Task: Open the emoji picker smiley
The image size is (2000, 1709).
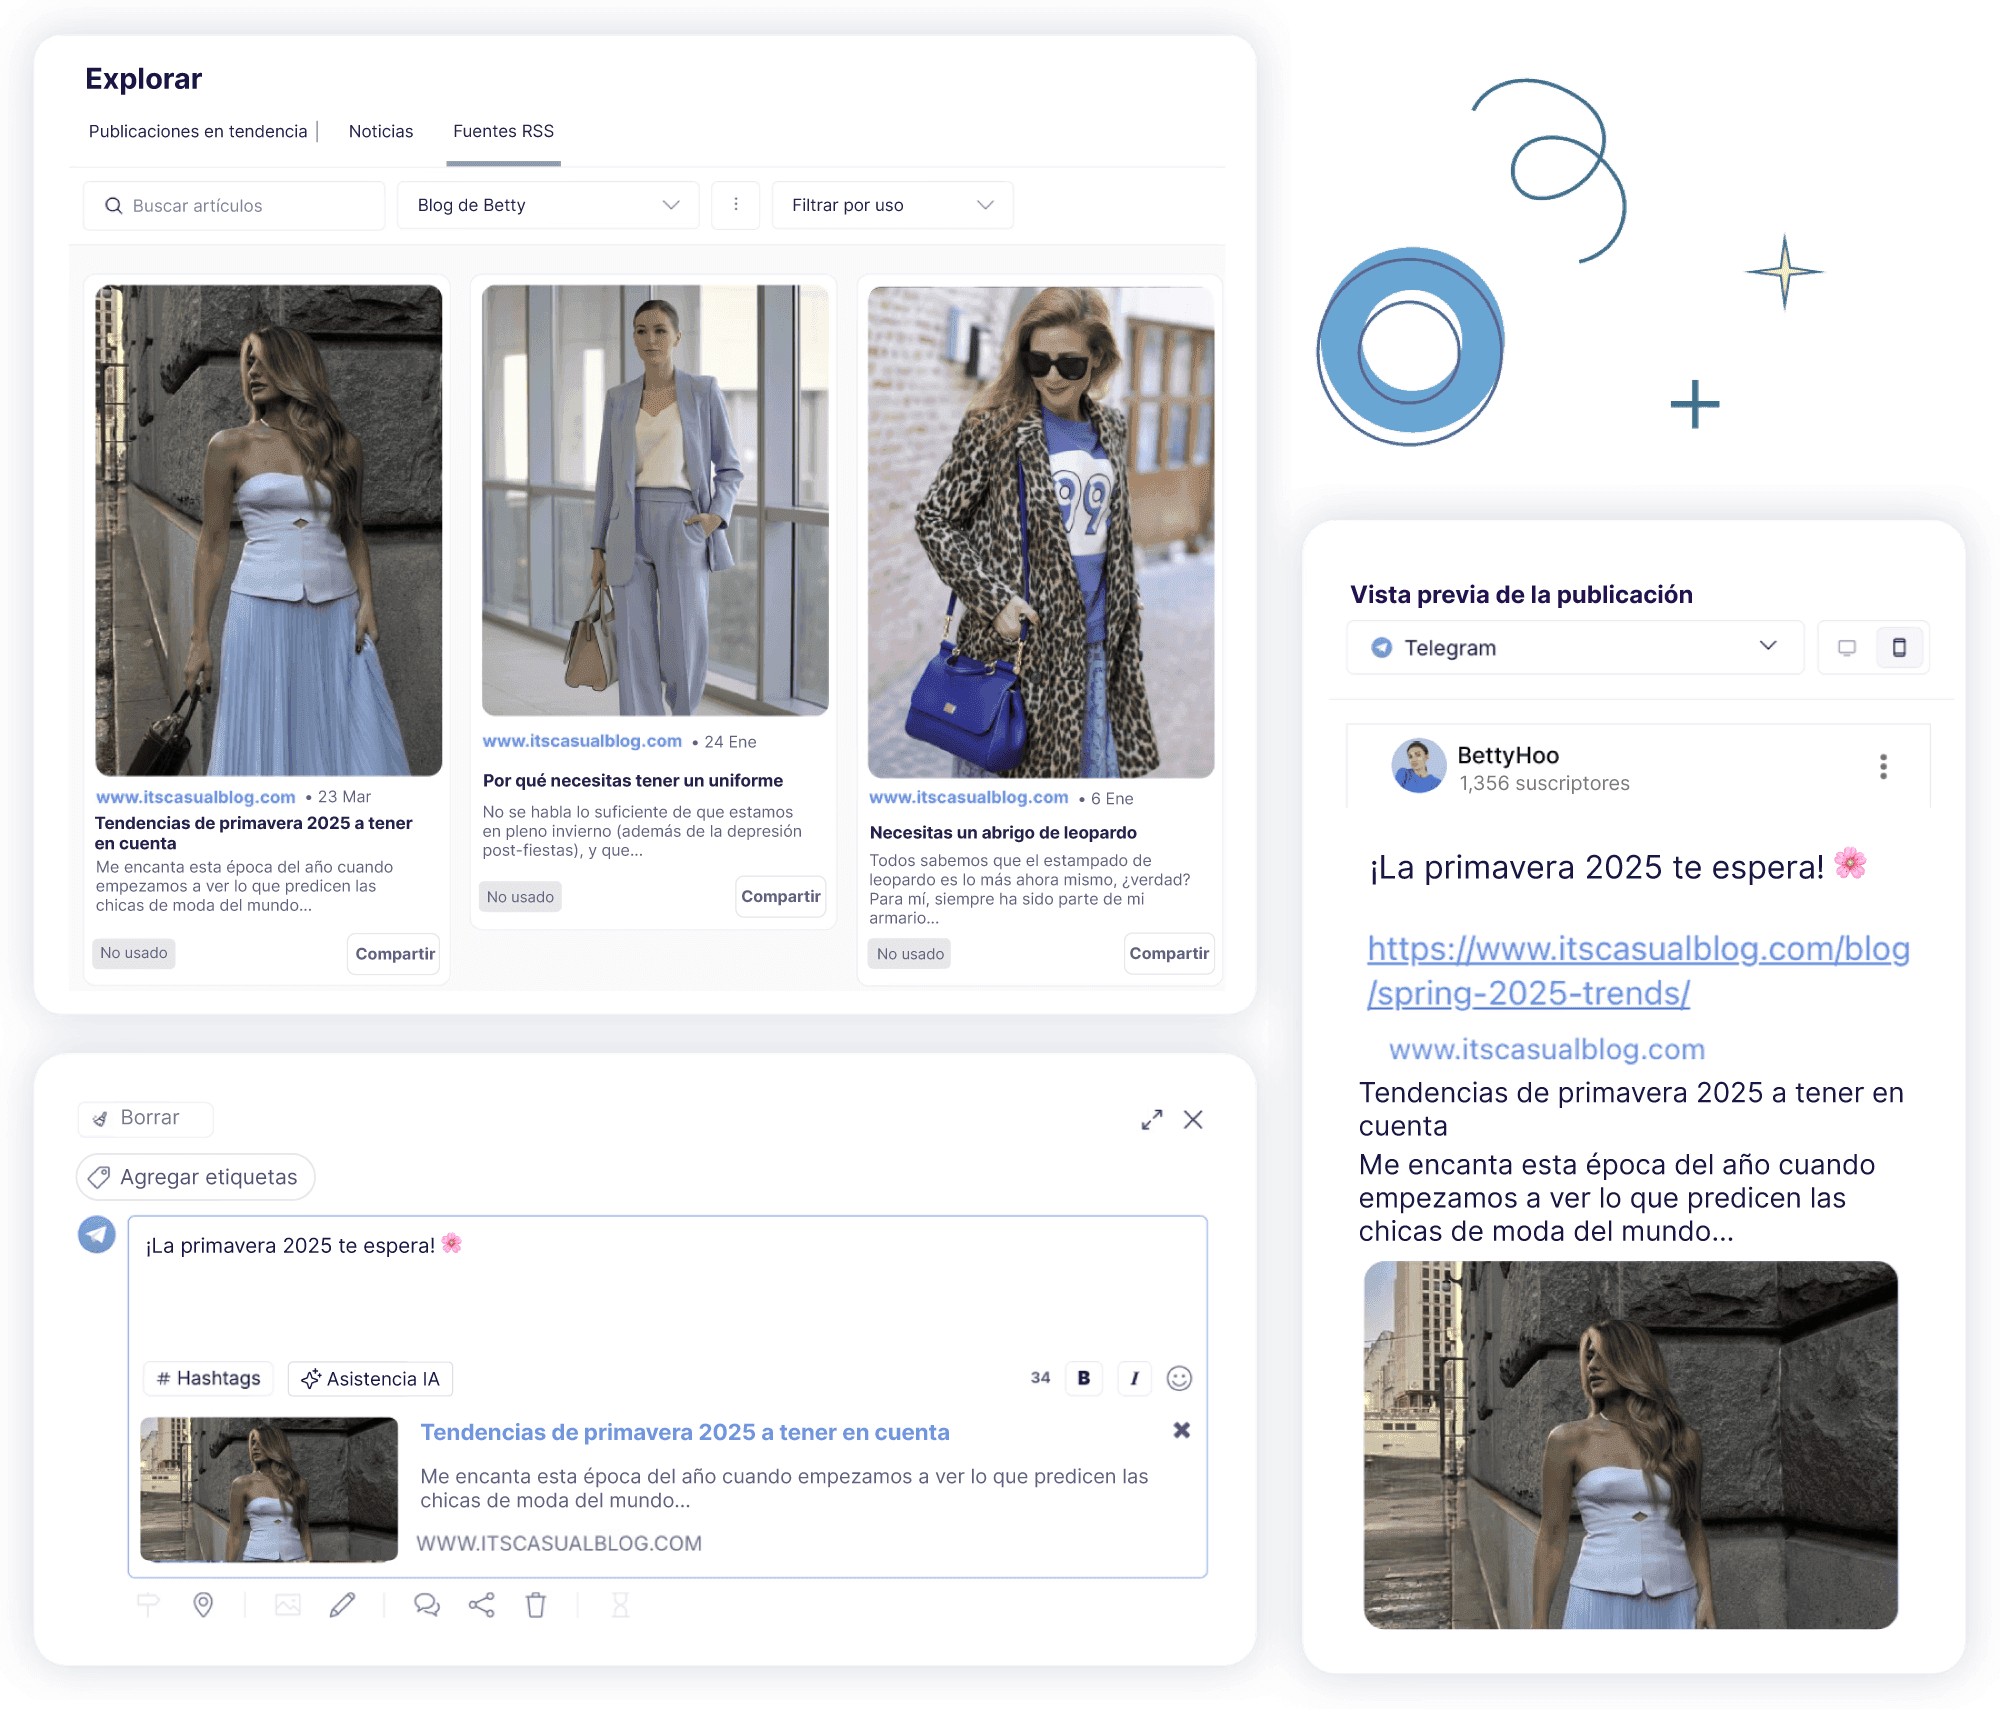Action: pos(1179,1378)
